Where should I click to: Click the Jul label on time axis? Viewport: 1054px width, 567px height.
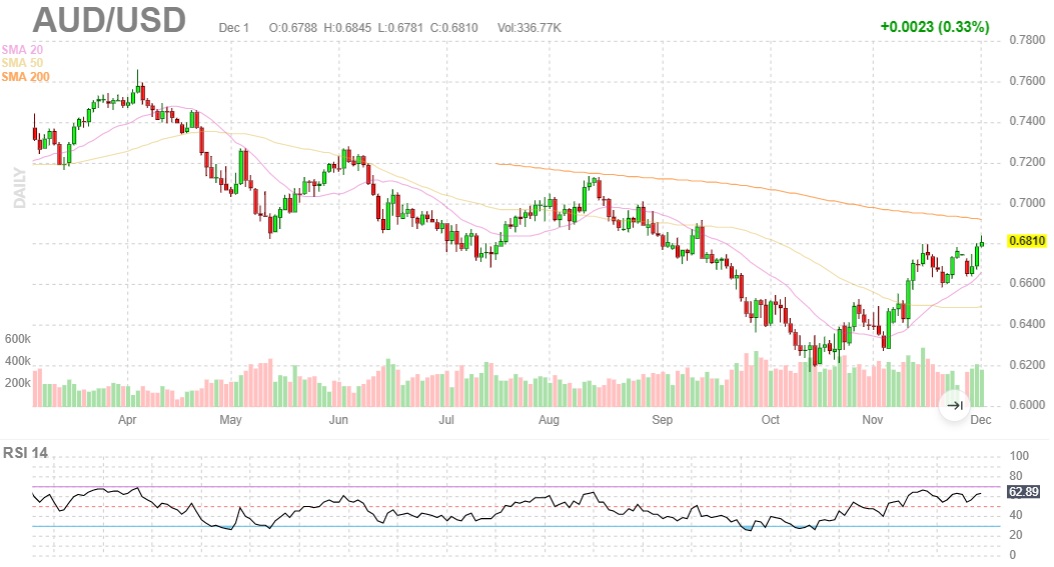446,420
